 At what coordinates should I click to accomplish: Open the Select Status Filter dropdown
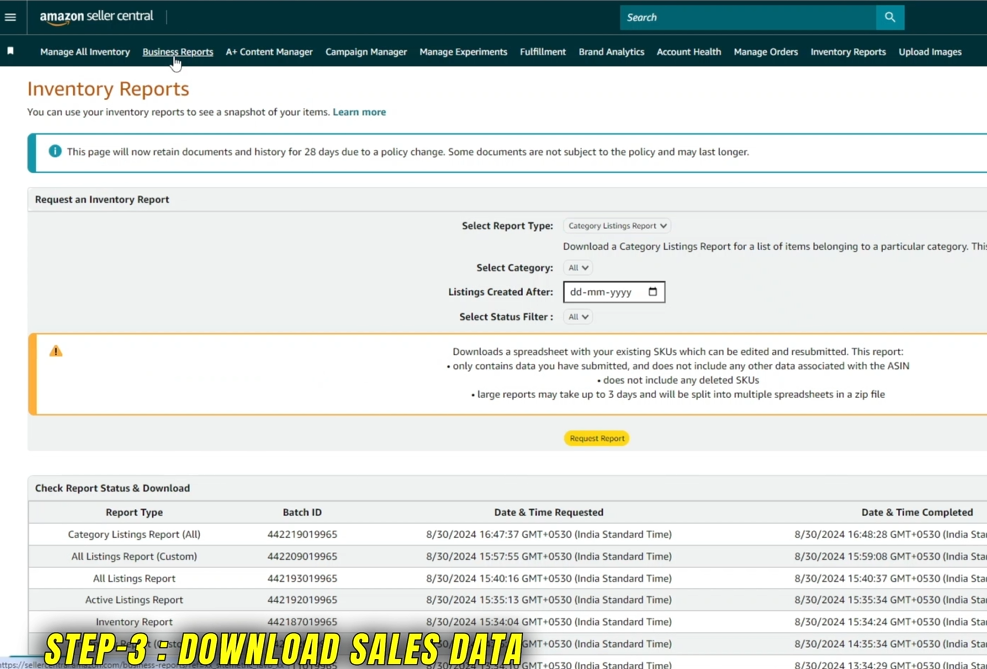(x=578, y=317)
